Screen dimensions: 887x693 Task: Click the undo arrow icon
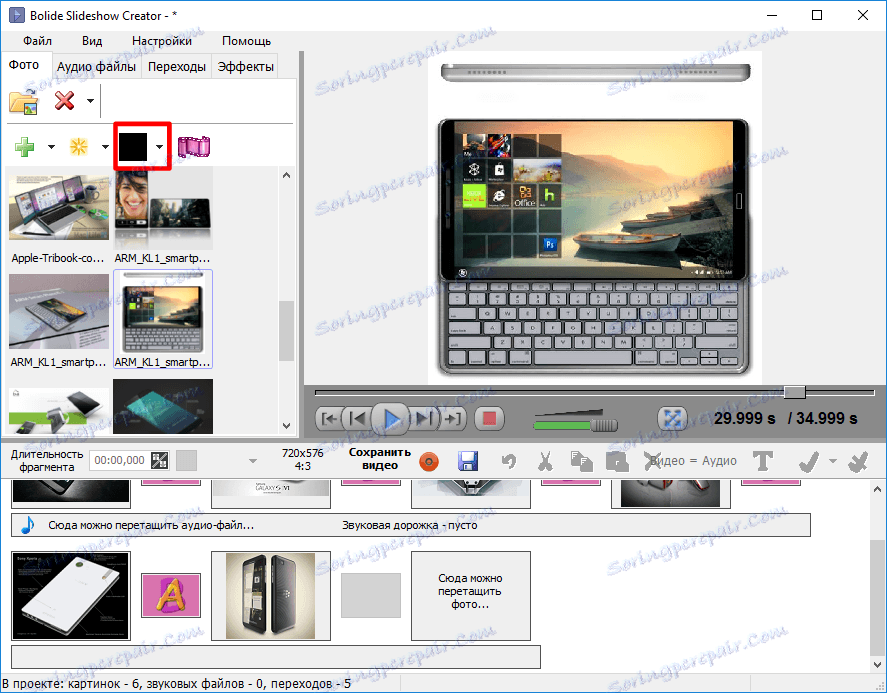click(508, 460)
